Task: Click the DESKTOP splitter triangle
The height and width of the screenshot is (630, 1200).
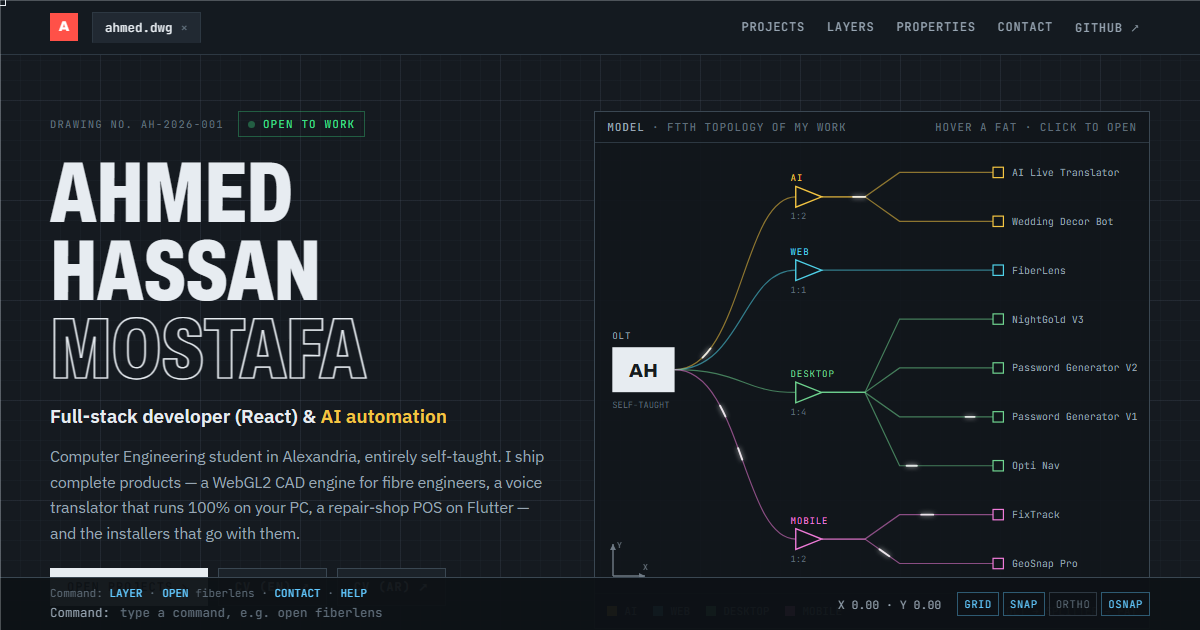Action: click(808, 392)
